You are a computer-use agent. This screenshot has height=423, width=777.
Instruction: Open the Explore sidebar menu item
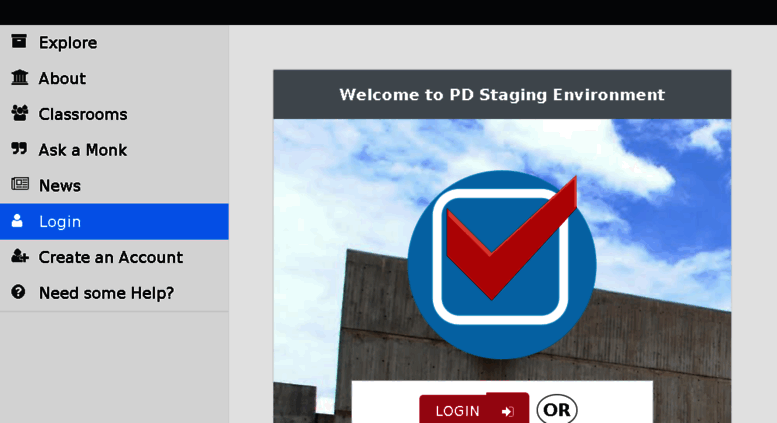coord(114,43)
